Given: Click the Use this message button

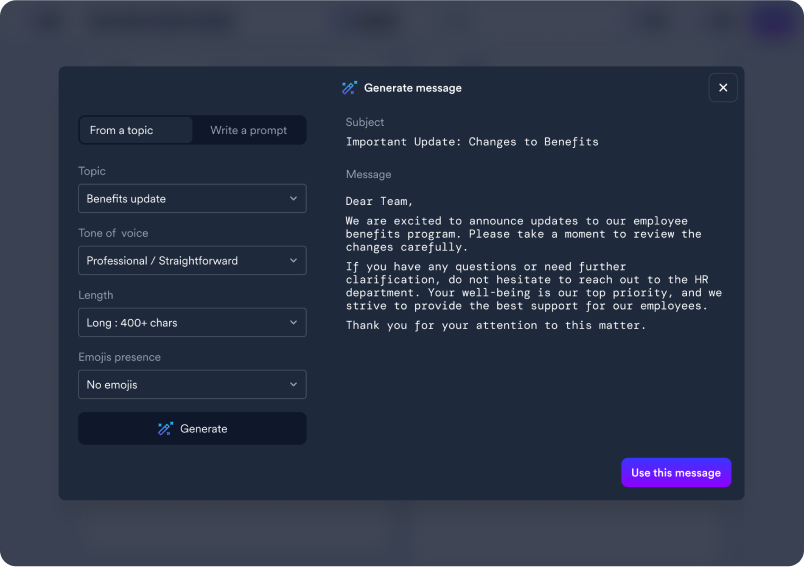Looking at the screenshot, I should tap(676, 473).
